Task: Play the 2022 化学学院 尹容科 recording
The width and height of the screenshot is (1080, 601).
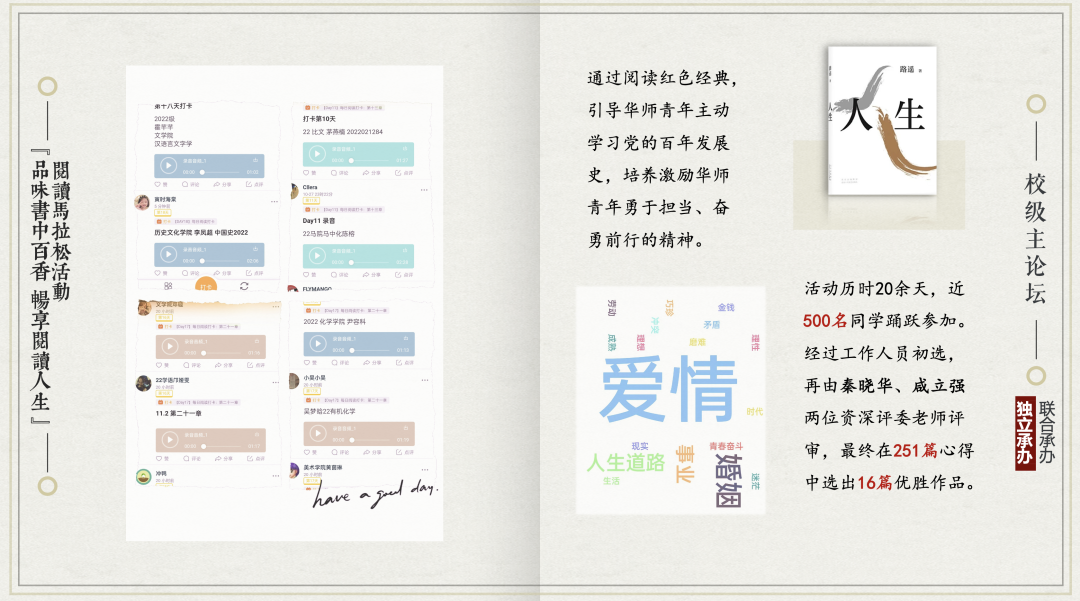Action: pos(318,344)
